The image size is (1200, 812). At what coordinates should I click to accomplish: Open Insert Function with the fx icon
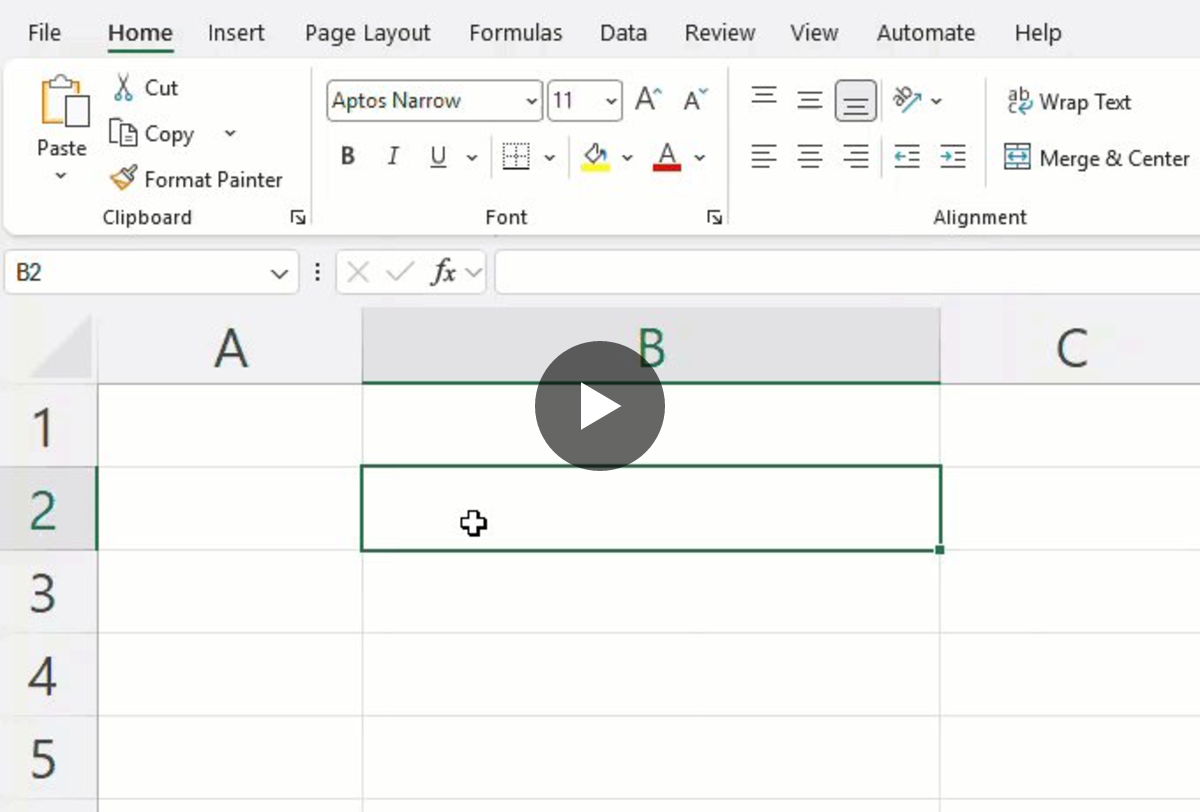click(x=443, y=272)
